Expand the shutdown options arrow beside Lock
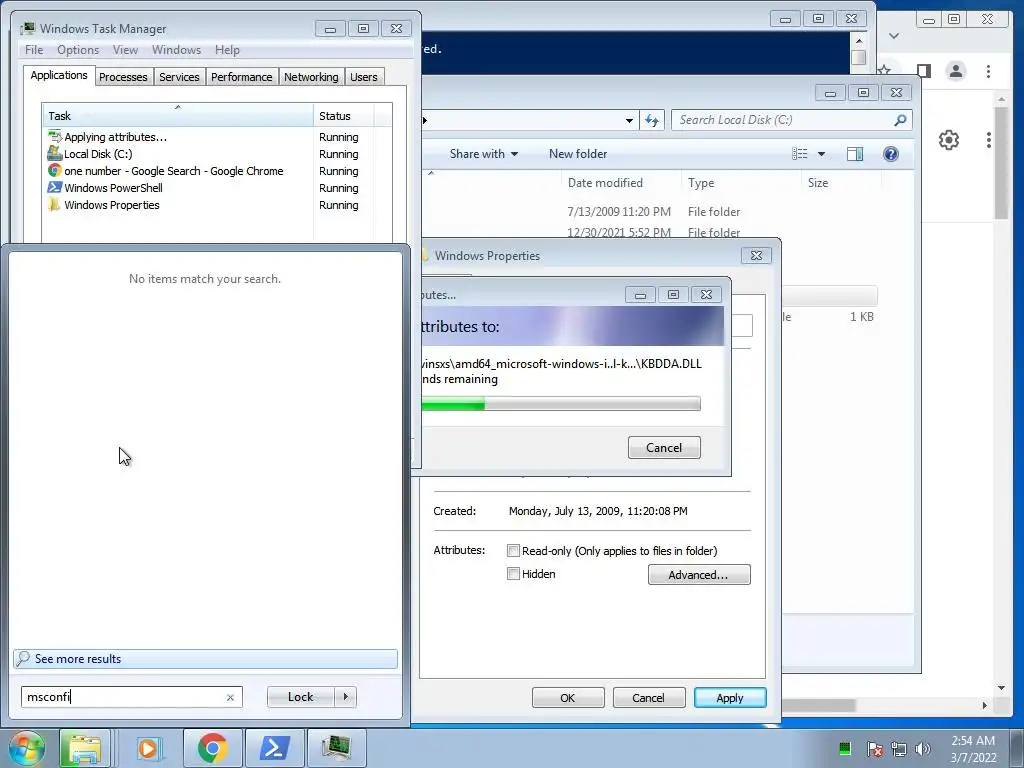 tap(345, 697)
